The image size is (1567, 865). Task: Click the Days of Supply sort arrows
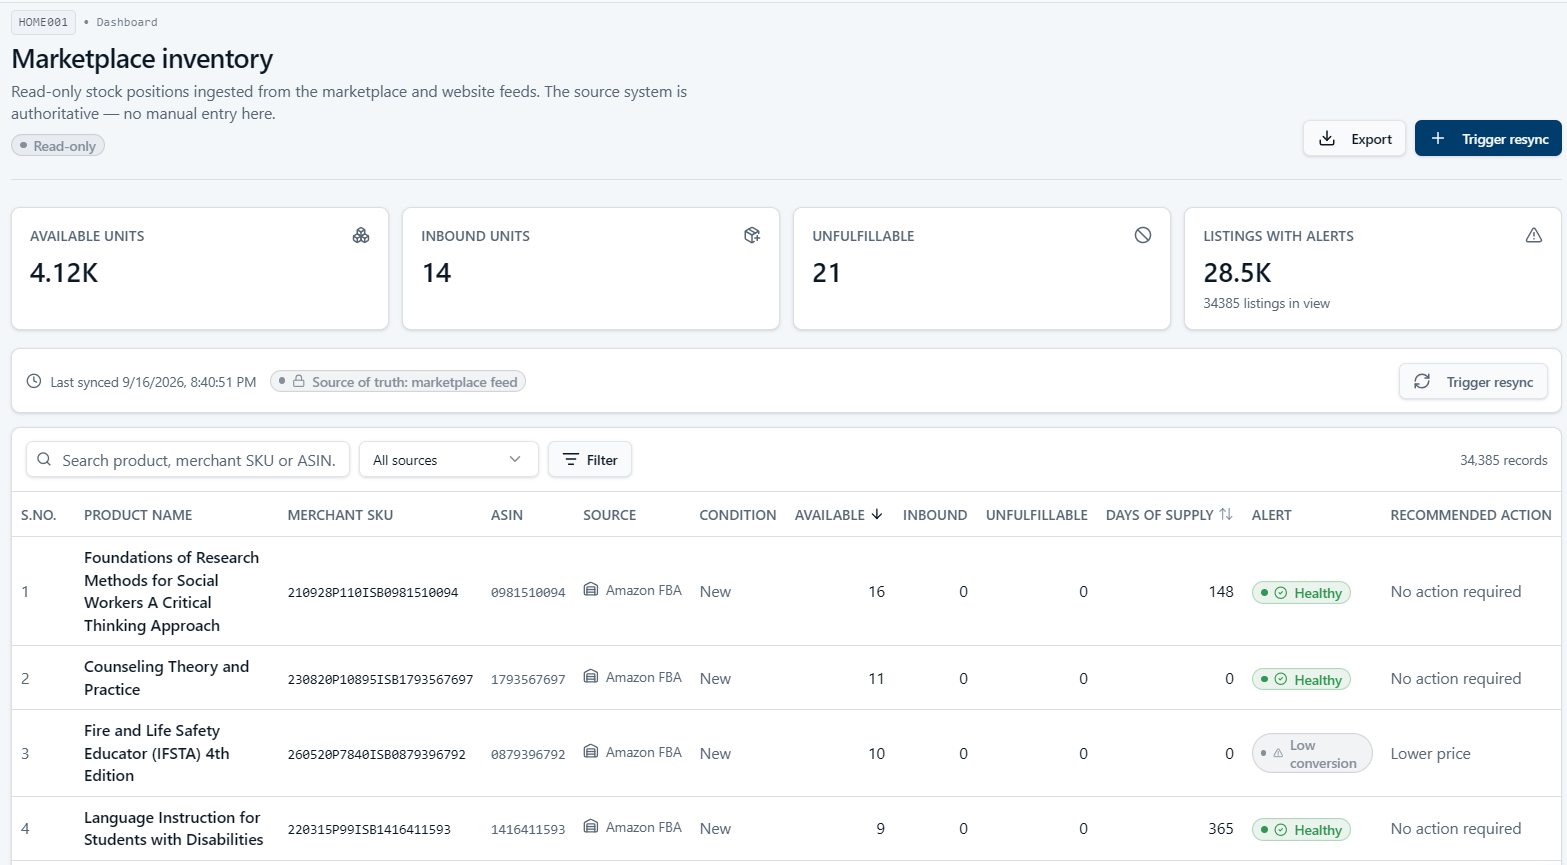[x=1226, y=514]
